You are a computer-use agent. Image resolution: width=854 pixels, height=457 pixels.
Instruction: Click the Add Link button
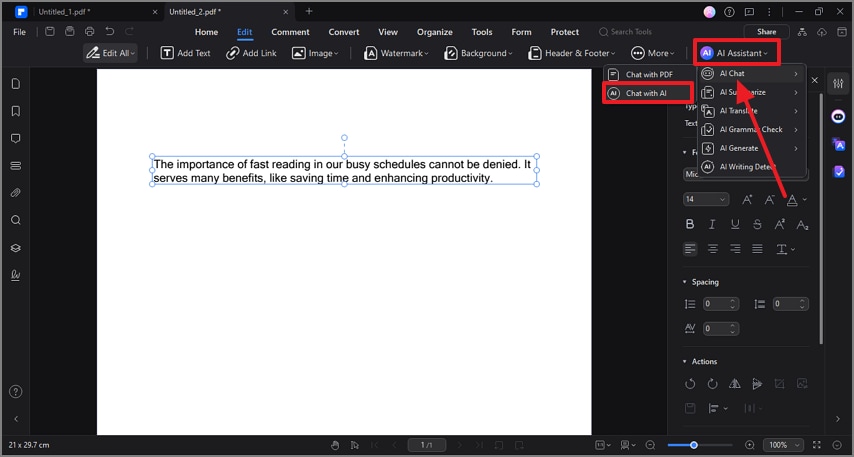click(x=252, y=53)
